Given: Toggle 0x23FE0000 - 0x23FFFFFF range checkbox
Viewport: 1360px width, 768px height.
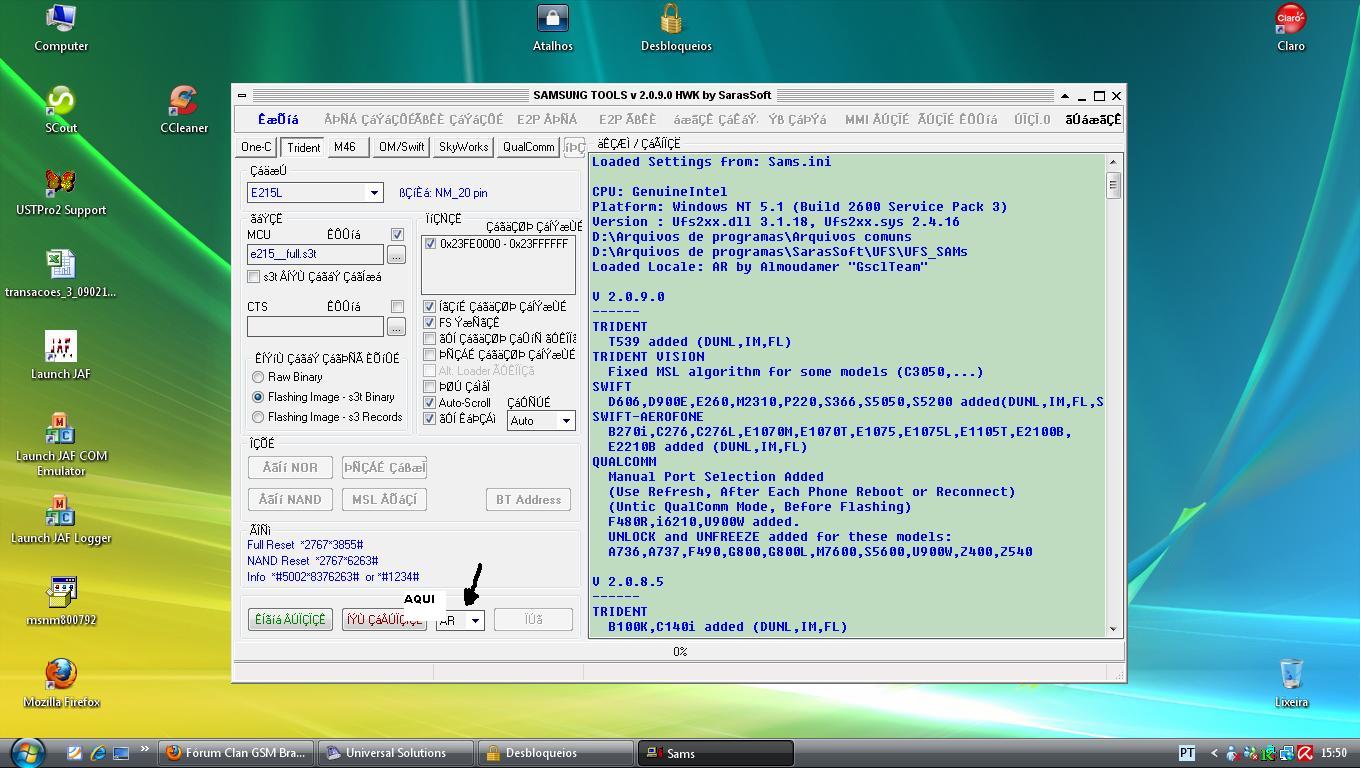Looking at the screenshot, I should tap(430, 244).
